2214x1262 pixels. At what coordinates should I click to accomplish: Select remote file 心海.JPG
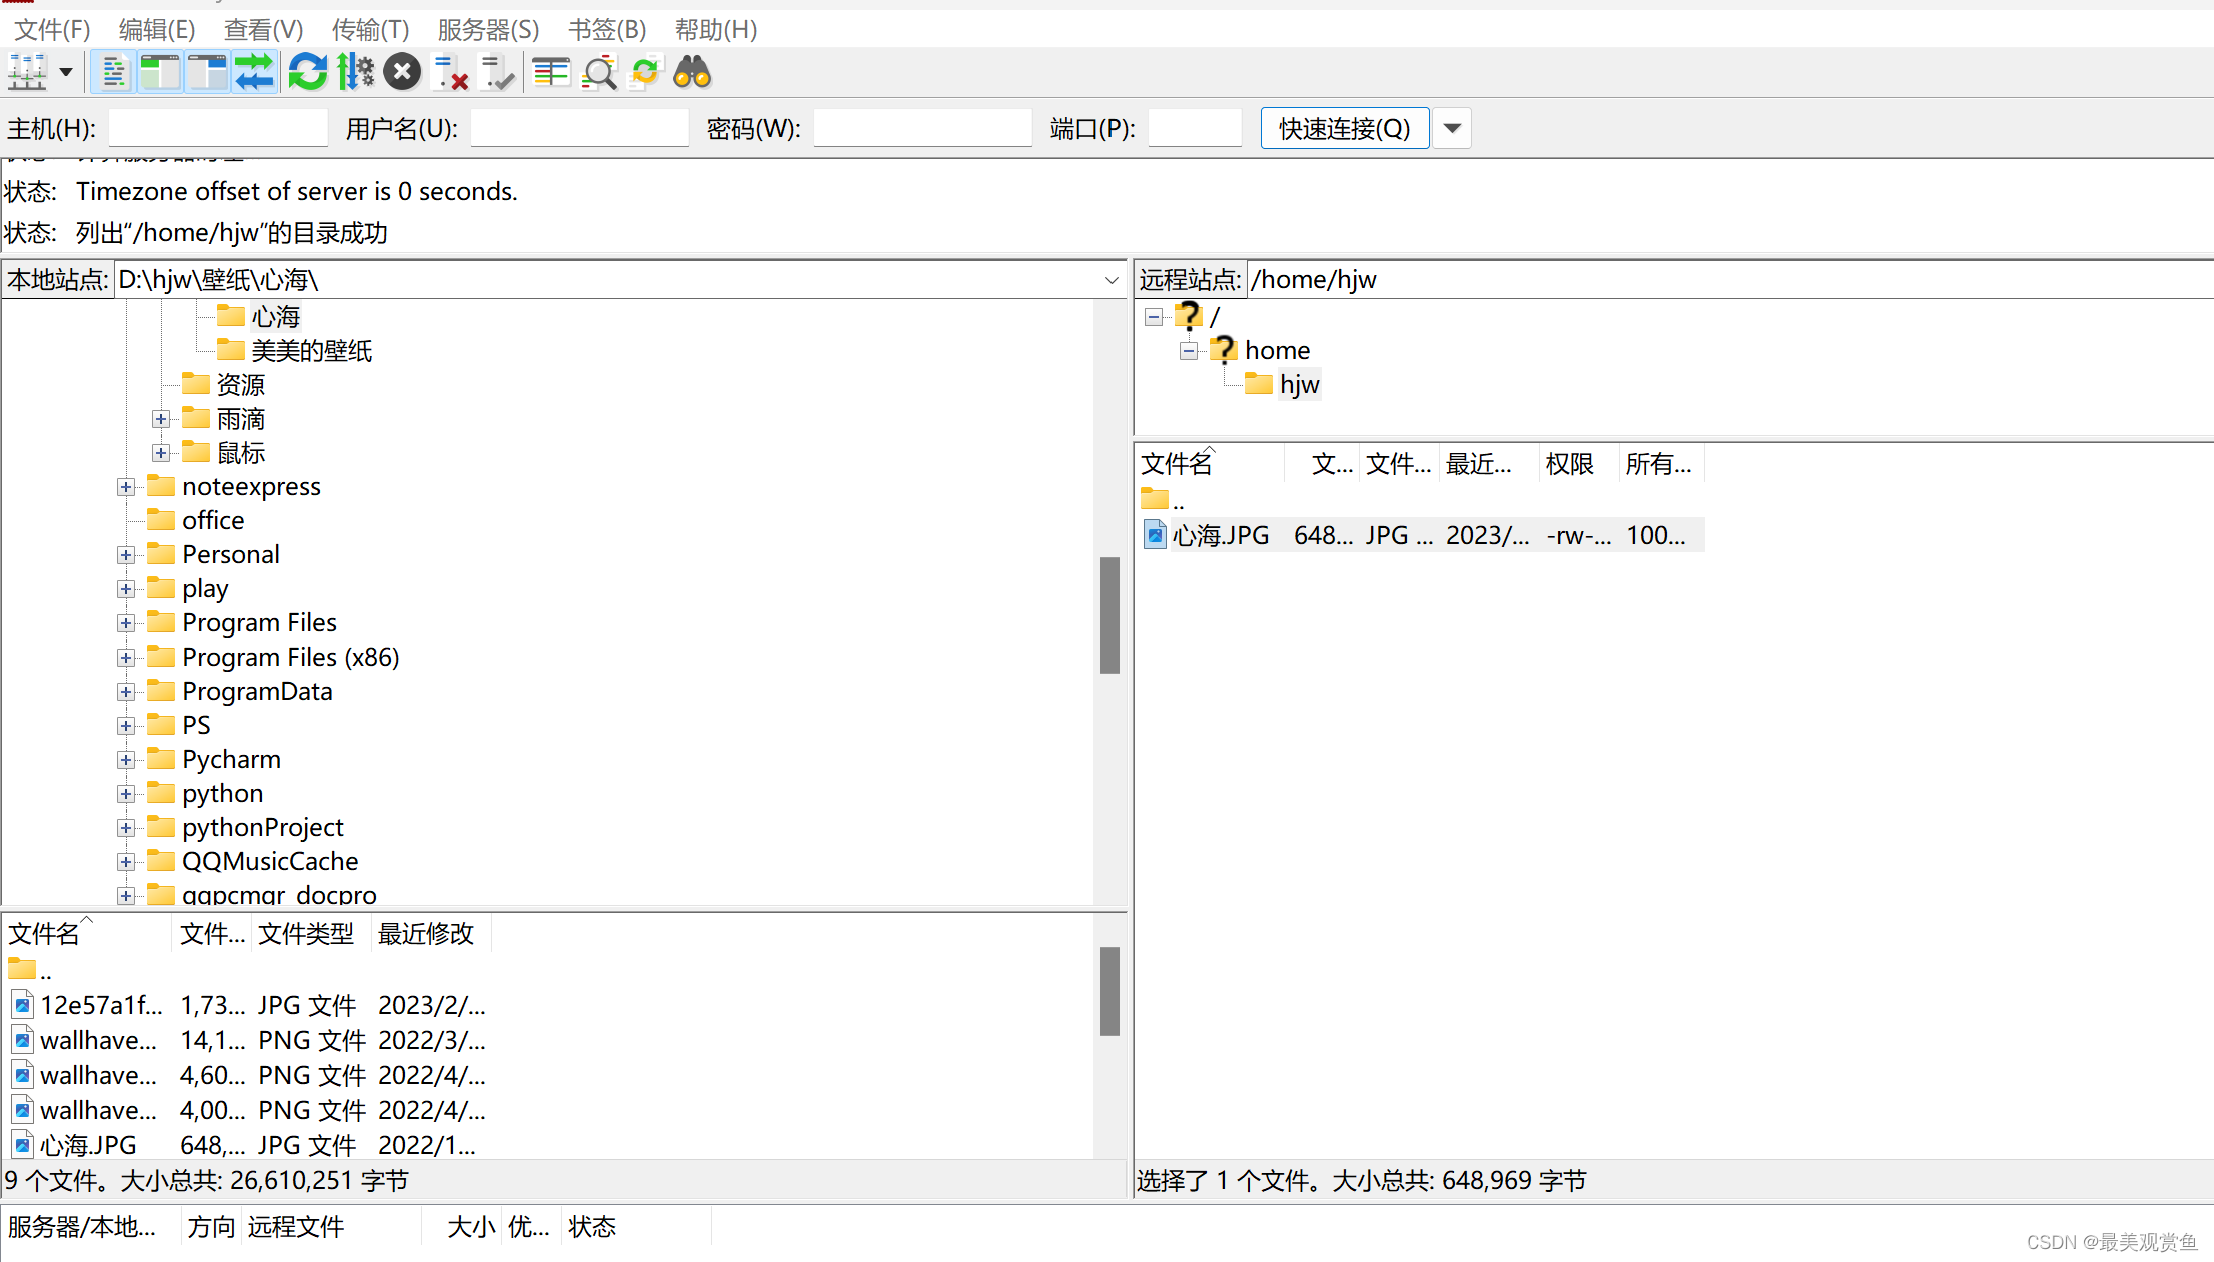tap(1423, 535)
